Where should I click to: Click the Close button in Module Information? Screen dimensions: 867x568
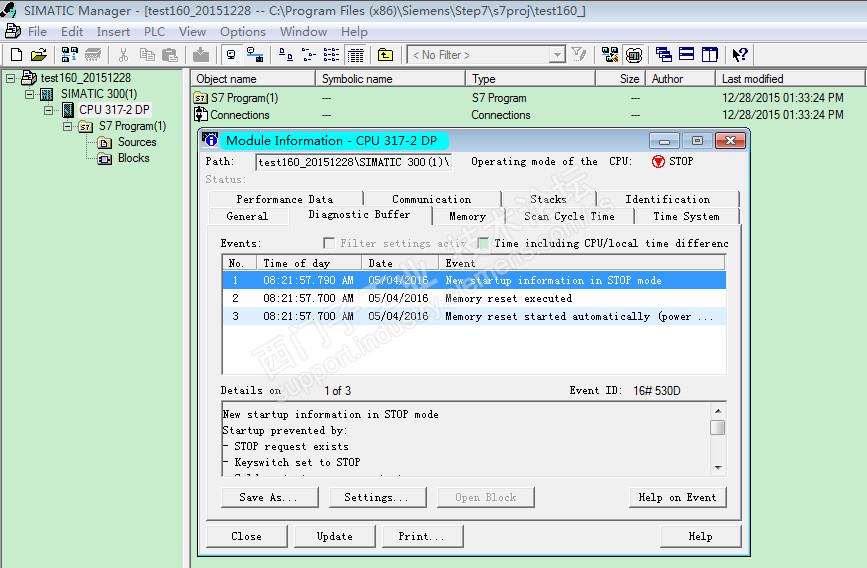[247, 536]
